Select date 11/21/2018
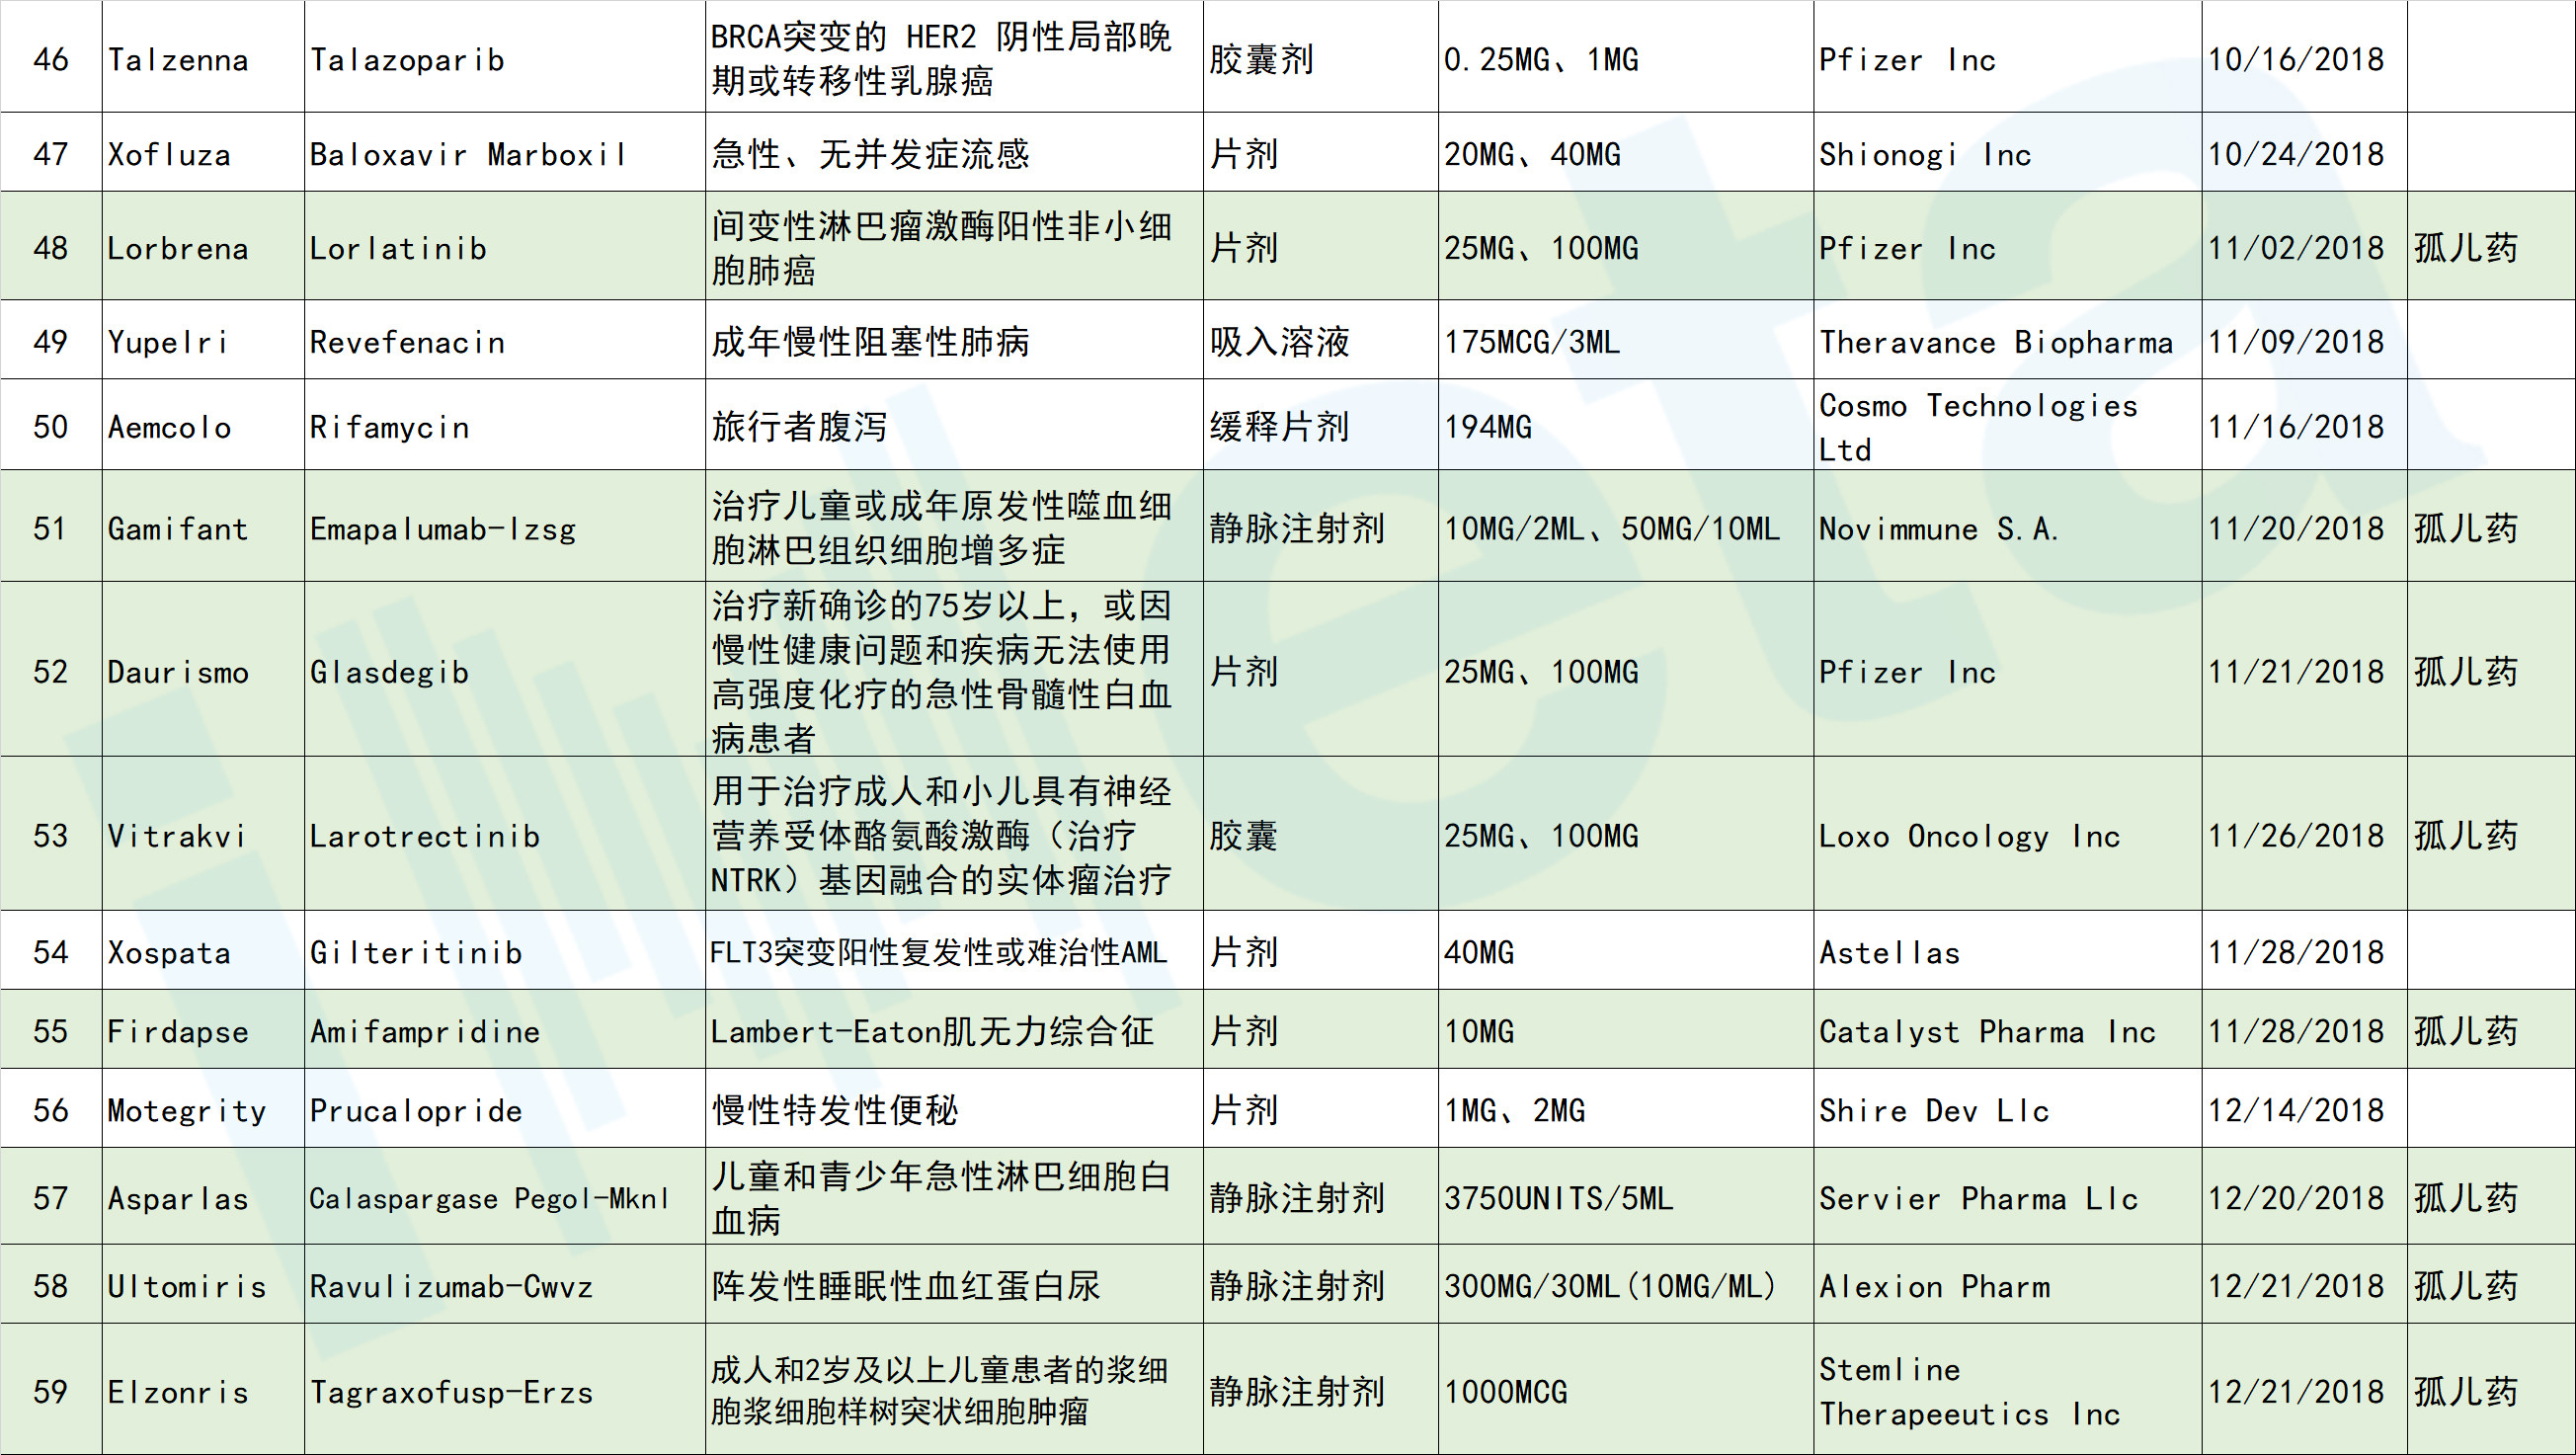This screenshot has height=1455, width=2576. [x=2304, y=670]
